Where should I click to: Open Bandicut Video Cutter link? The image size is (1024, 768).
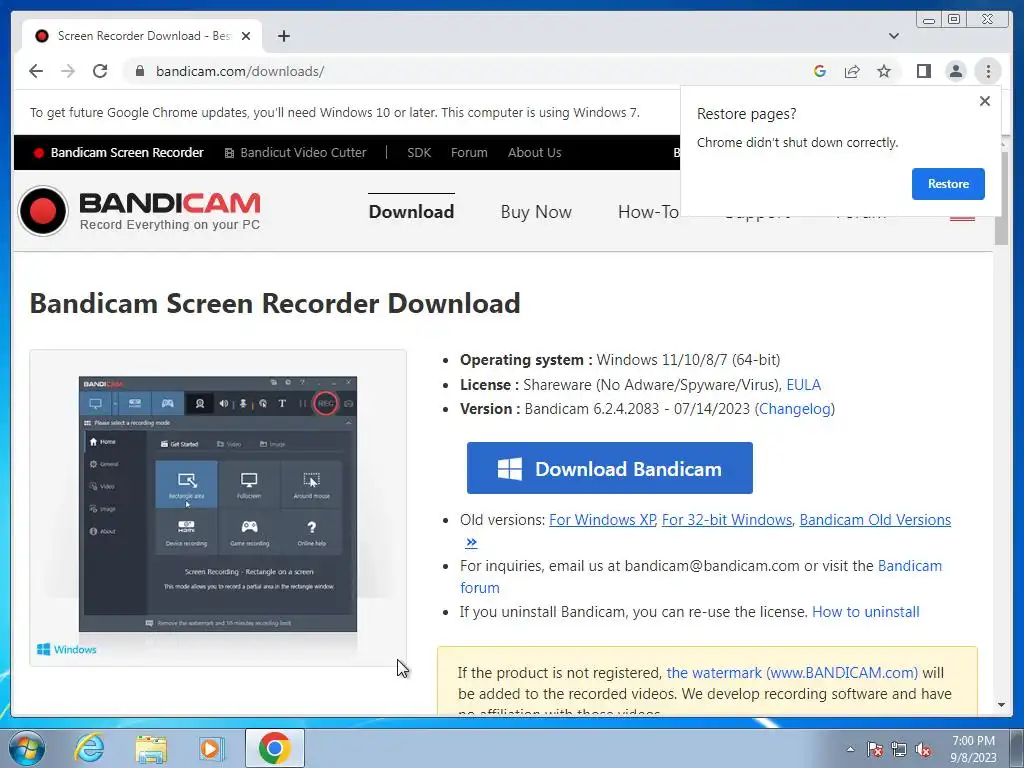coord(295,153)
